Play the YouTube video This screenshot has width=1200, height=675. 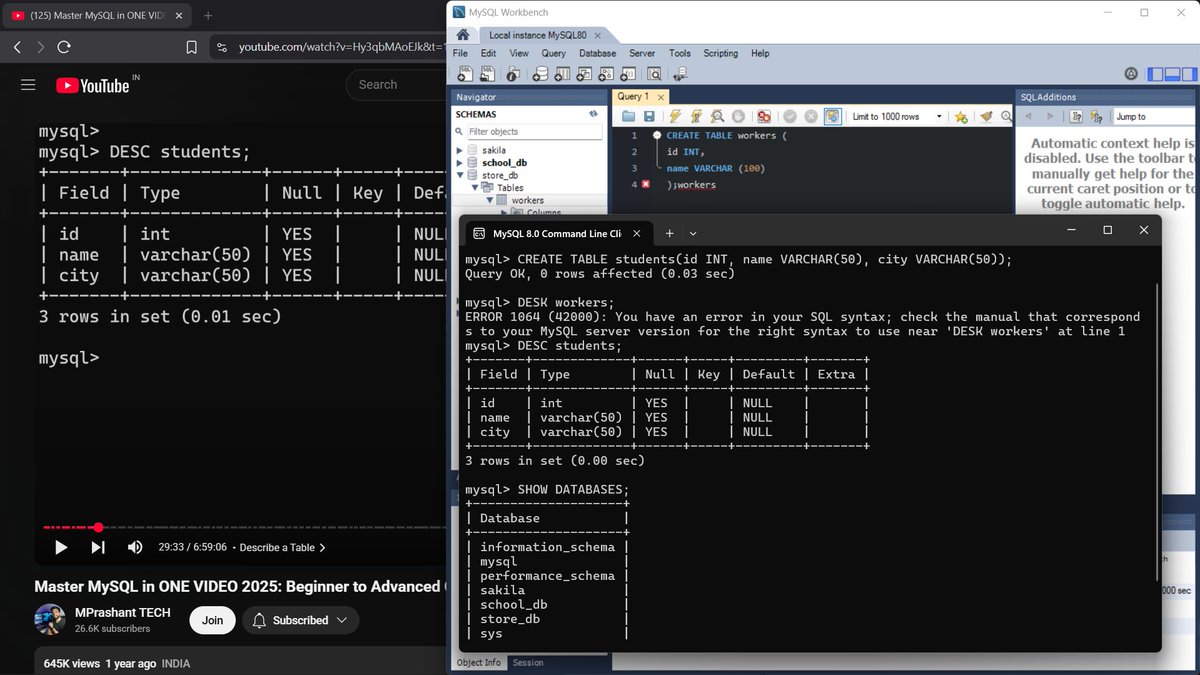(61, 547)
